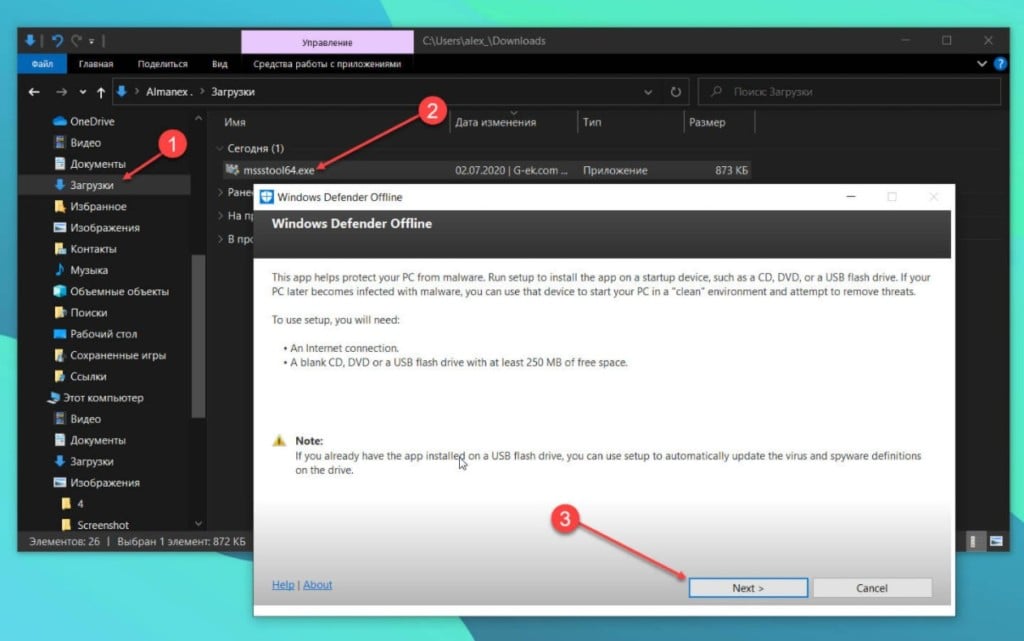Click the Cancel button in Defender dialog
1024x641 pixels.
(872, 588)
